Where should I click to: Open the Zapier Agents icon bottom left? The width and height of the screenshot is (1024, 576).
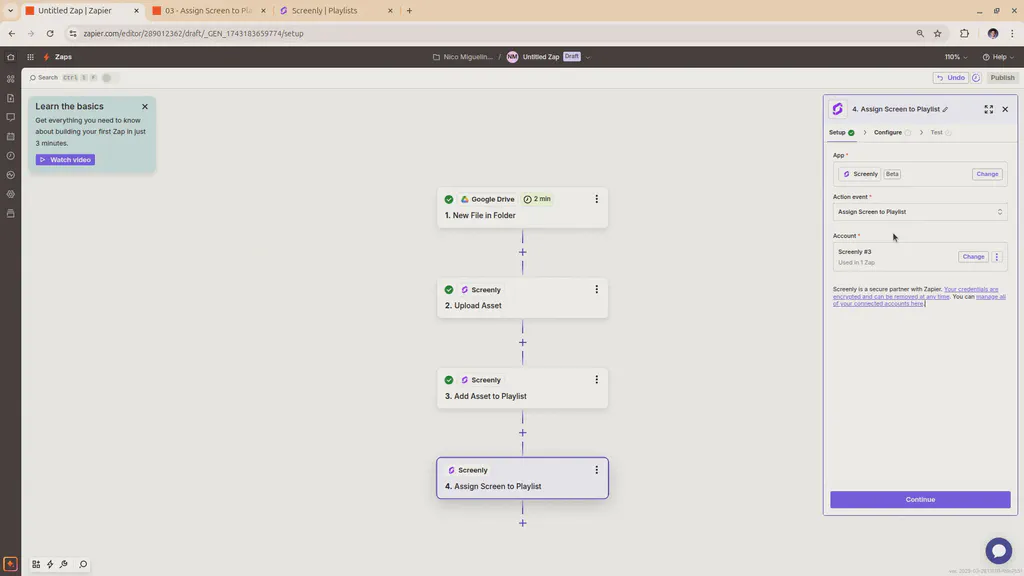pyautogui.click(x=10, y=563)
